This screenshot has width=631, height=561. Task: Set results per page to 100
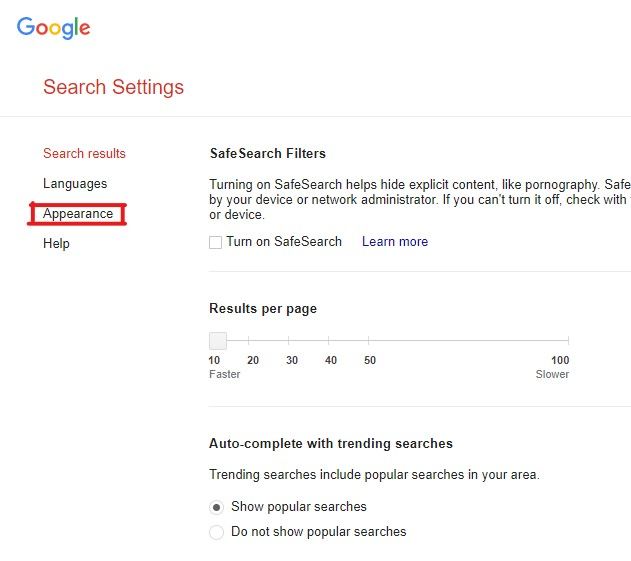568,341
